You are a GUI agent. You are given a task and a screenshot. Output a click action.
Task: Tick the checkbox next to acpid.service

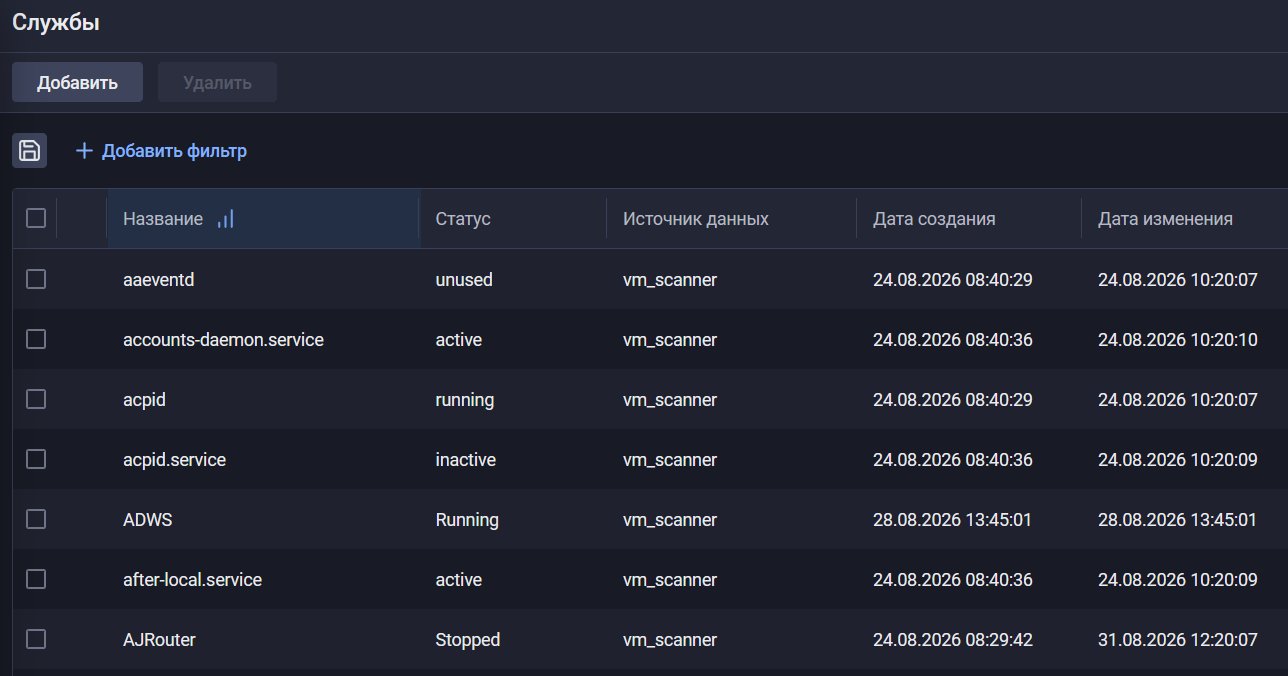tap(36, 460)
